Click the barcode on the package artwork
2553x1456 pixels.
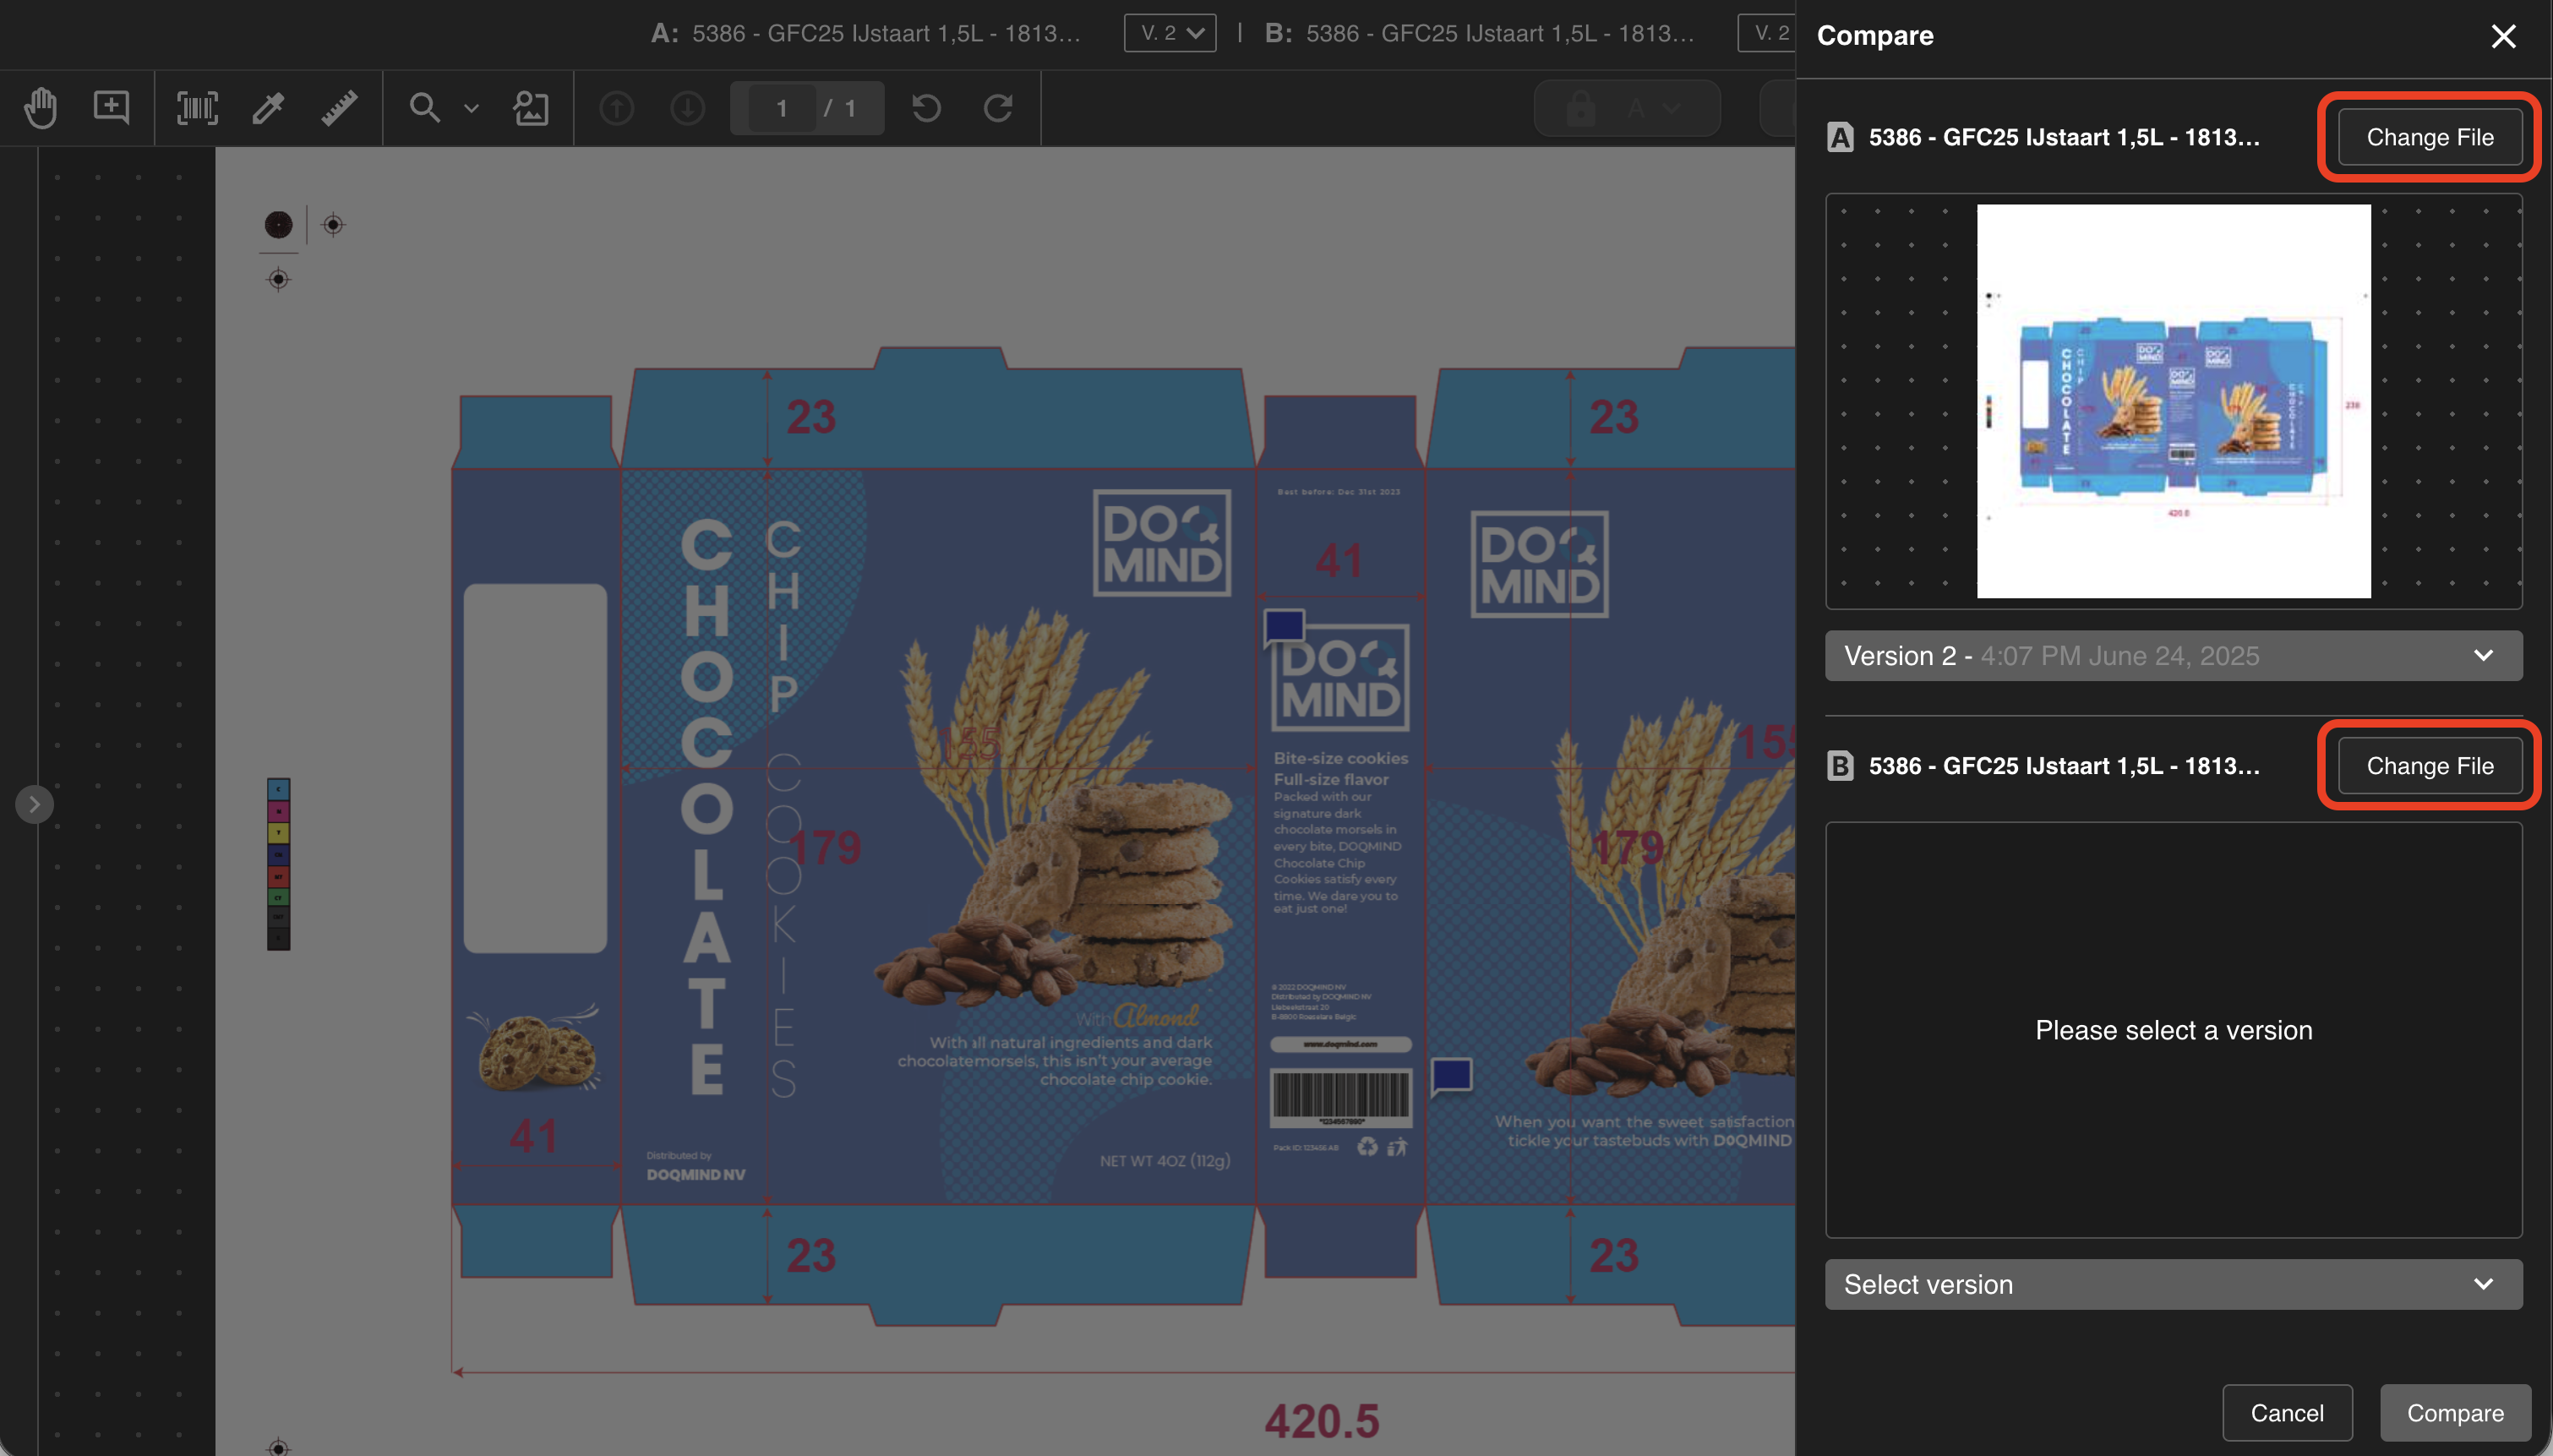click(1340, 1098)
